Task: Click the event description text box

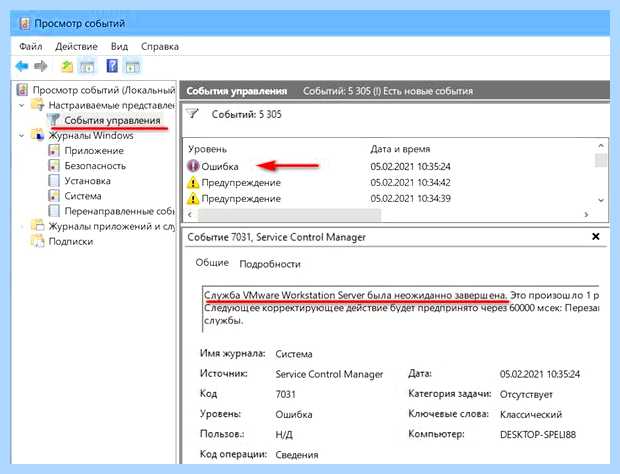Action: pos(401,309)
